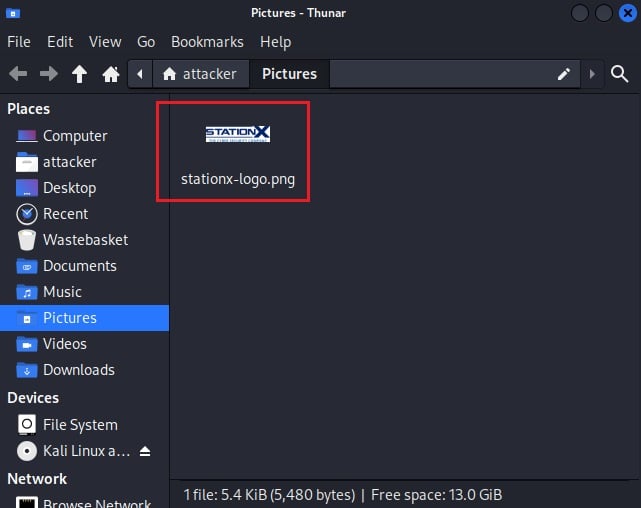Click the Devices section heading
Screen dimensions: 641x508
(x=33, y=398)
